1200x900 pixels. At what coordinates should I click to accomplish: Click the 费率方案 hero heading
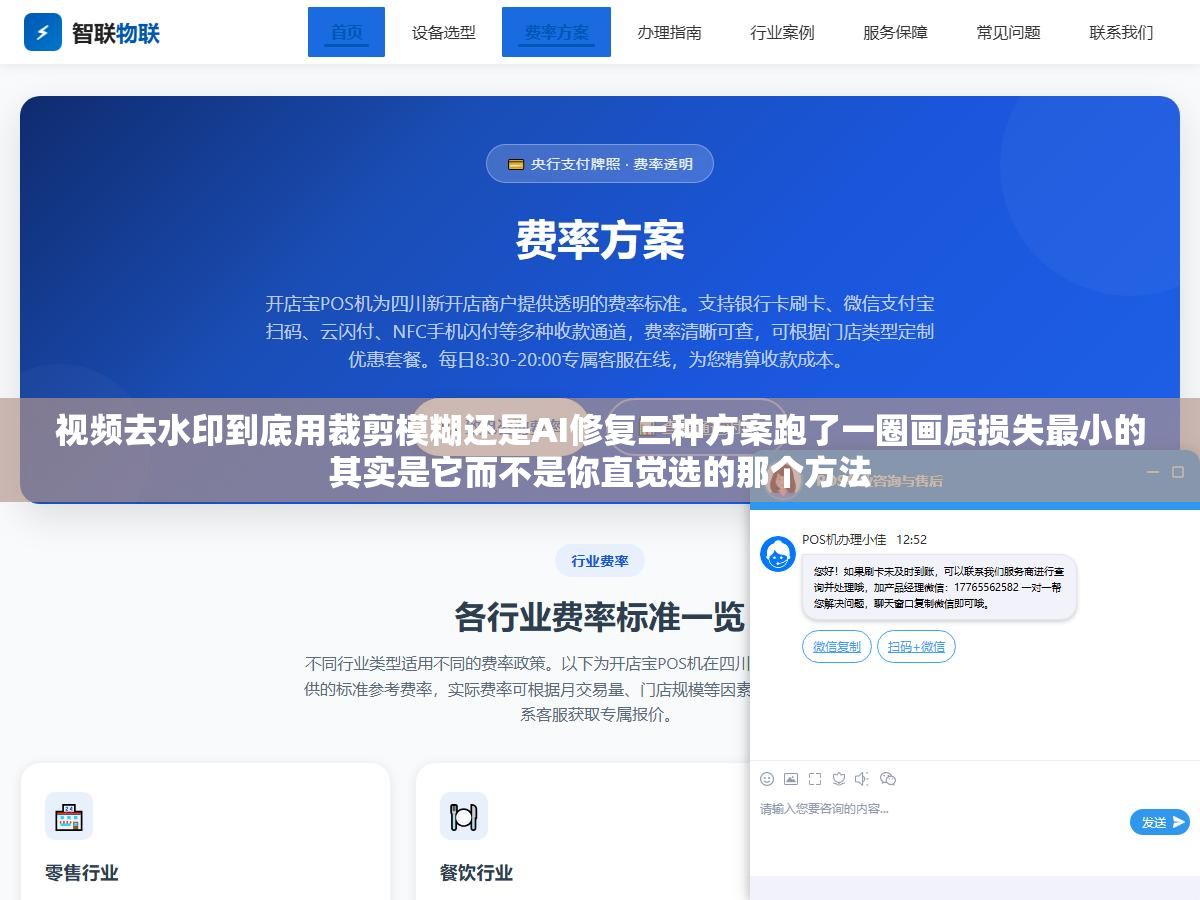point(600,240)
